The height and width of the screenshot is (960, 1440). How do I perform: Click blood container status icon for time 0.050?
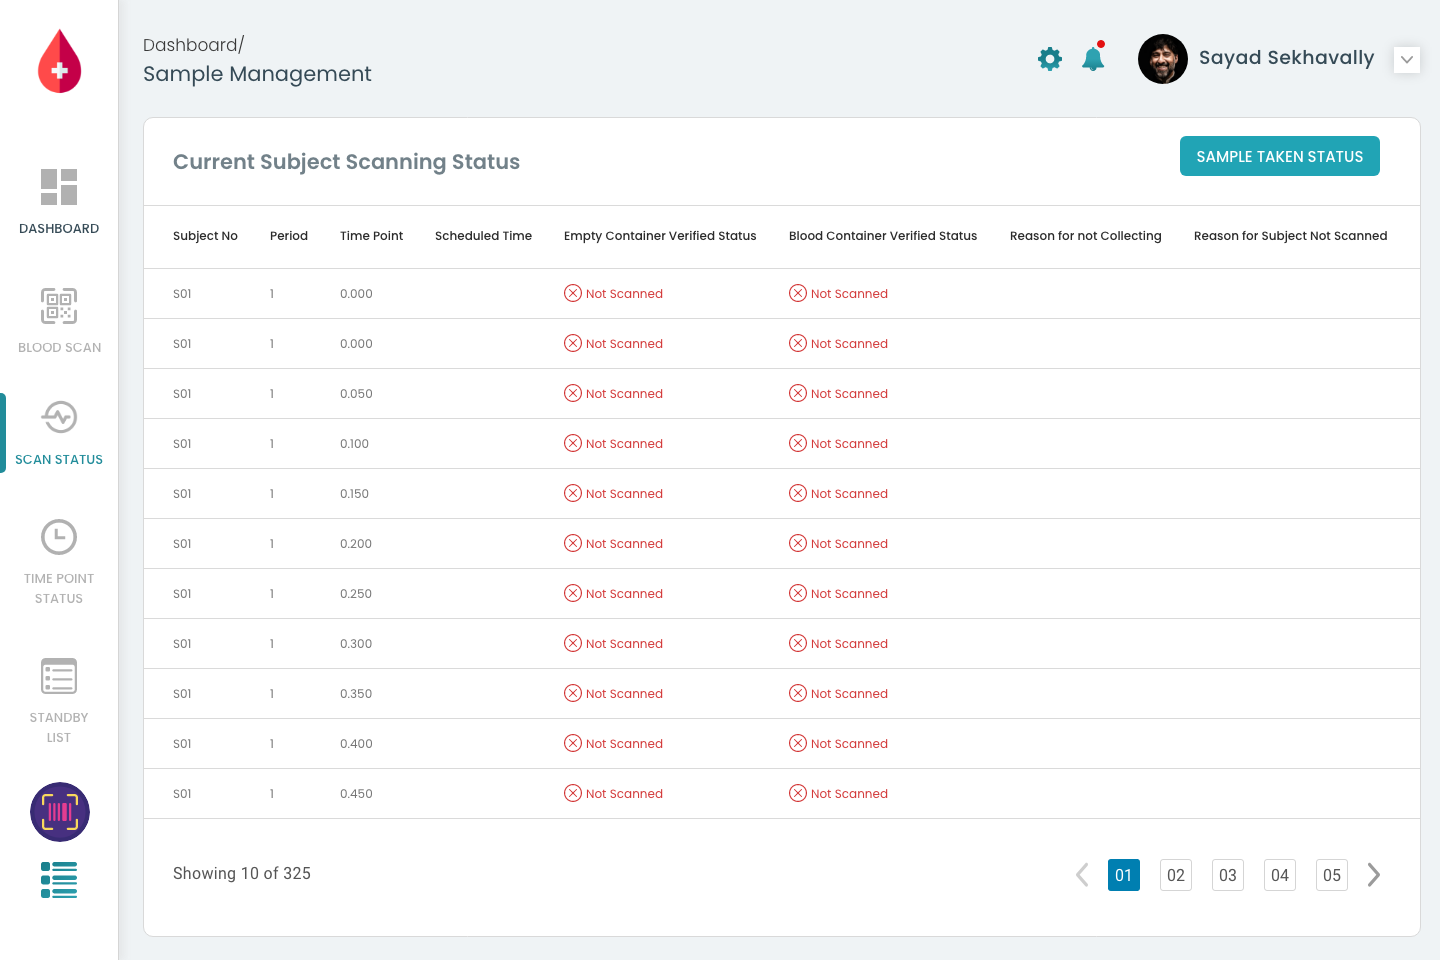[798, 393]
